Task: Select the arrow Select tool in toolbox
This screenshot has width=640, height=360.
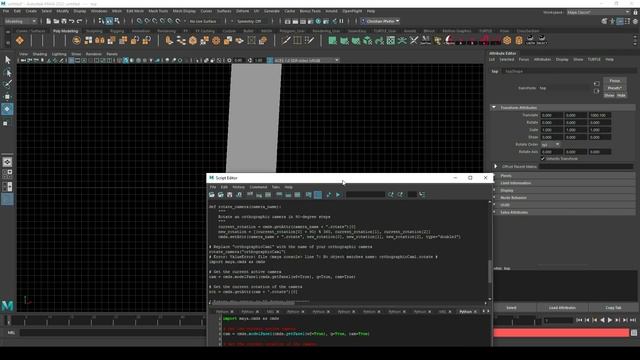Action: [7, 60]
